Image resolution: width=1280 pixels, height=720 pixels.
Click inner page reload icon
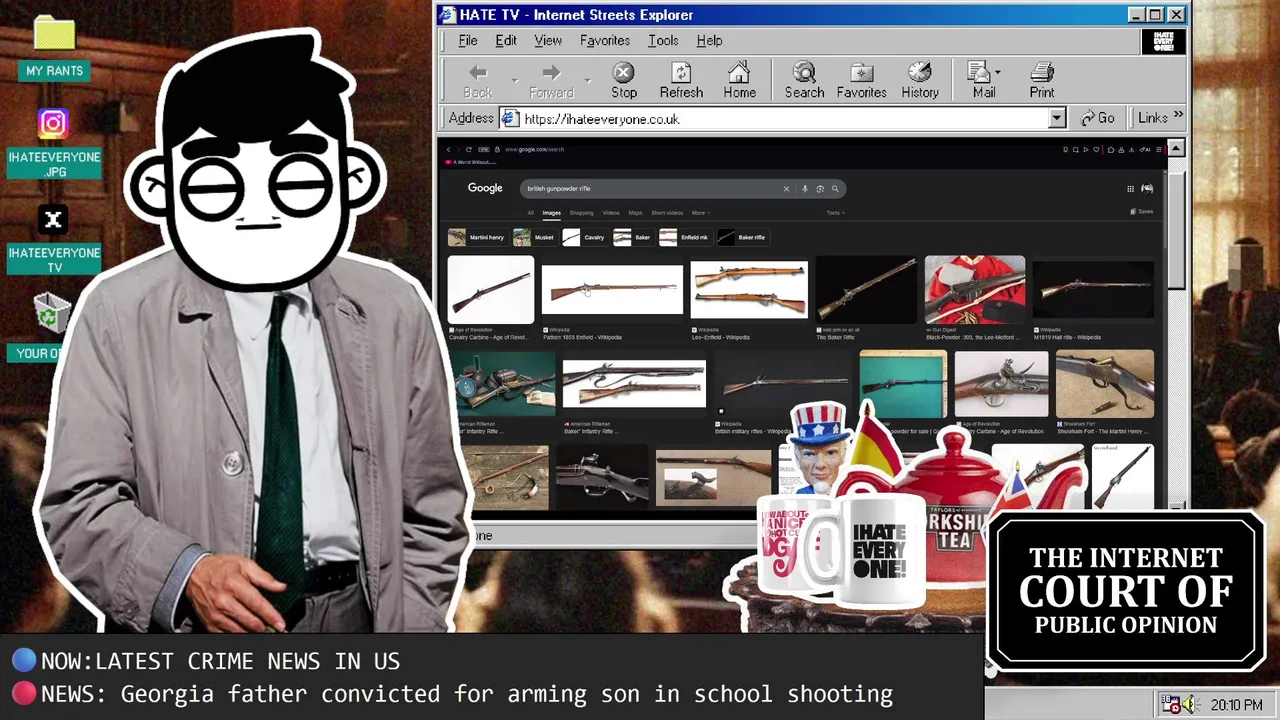[x=468, y=149]
